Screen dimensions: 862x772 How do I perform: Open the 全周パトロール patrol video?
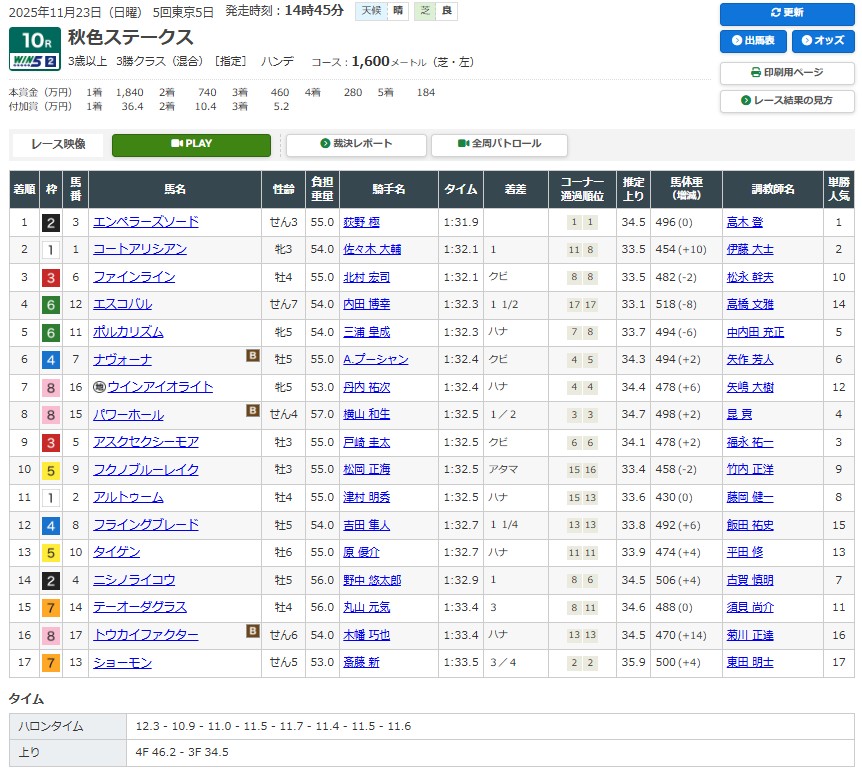499,144
